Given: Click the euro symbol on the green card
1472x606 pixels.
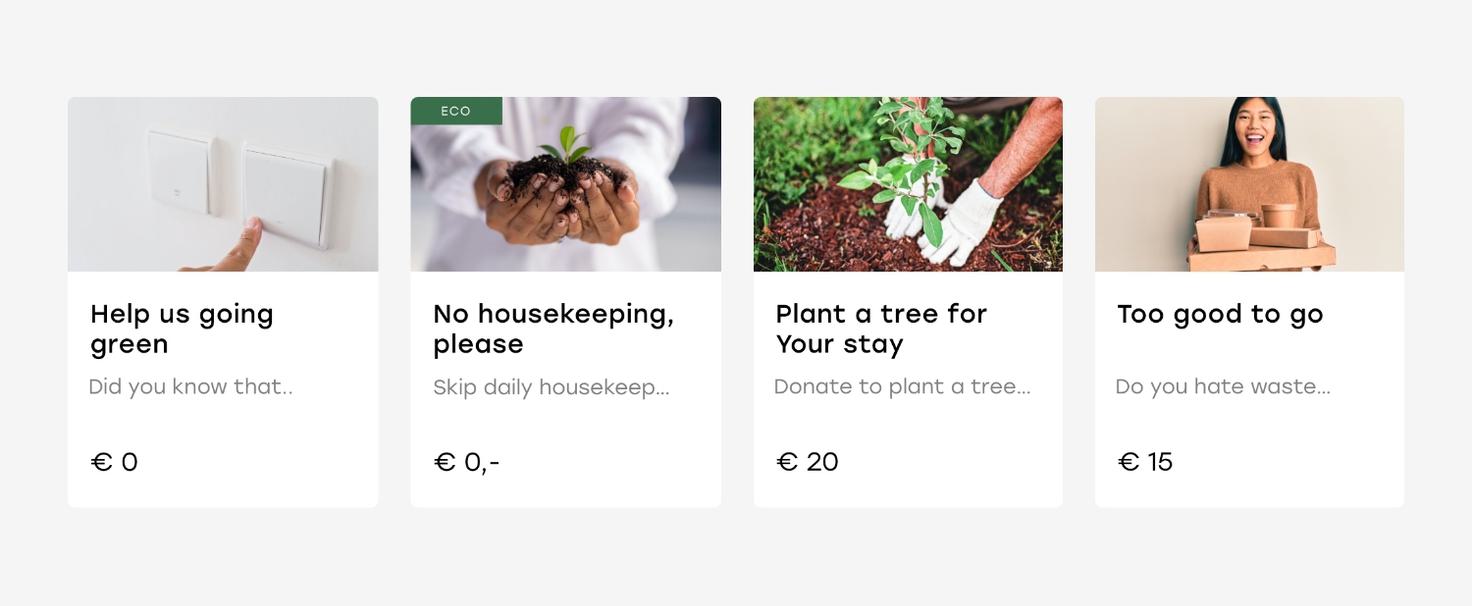Looking at the screenshot, I should [101, 462].
